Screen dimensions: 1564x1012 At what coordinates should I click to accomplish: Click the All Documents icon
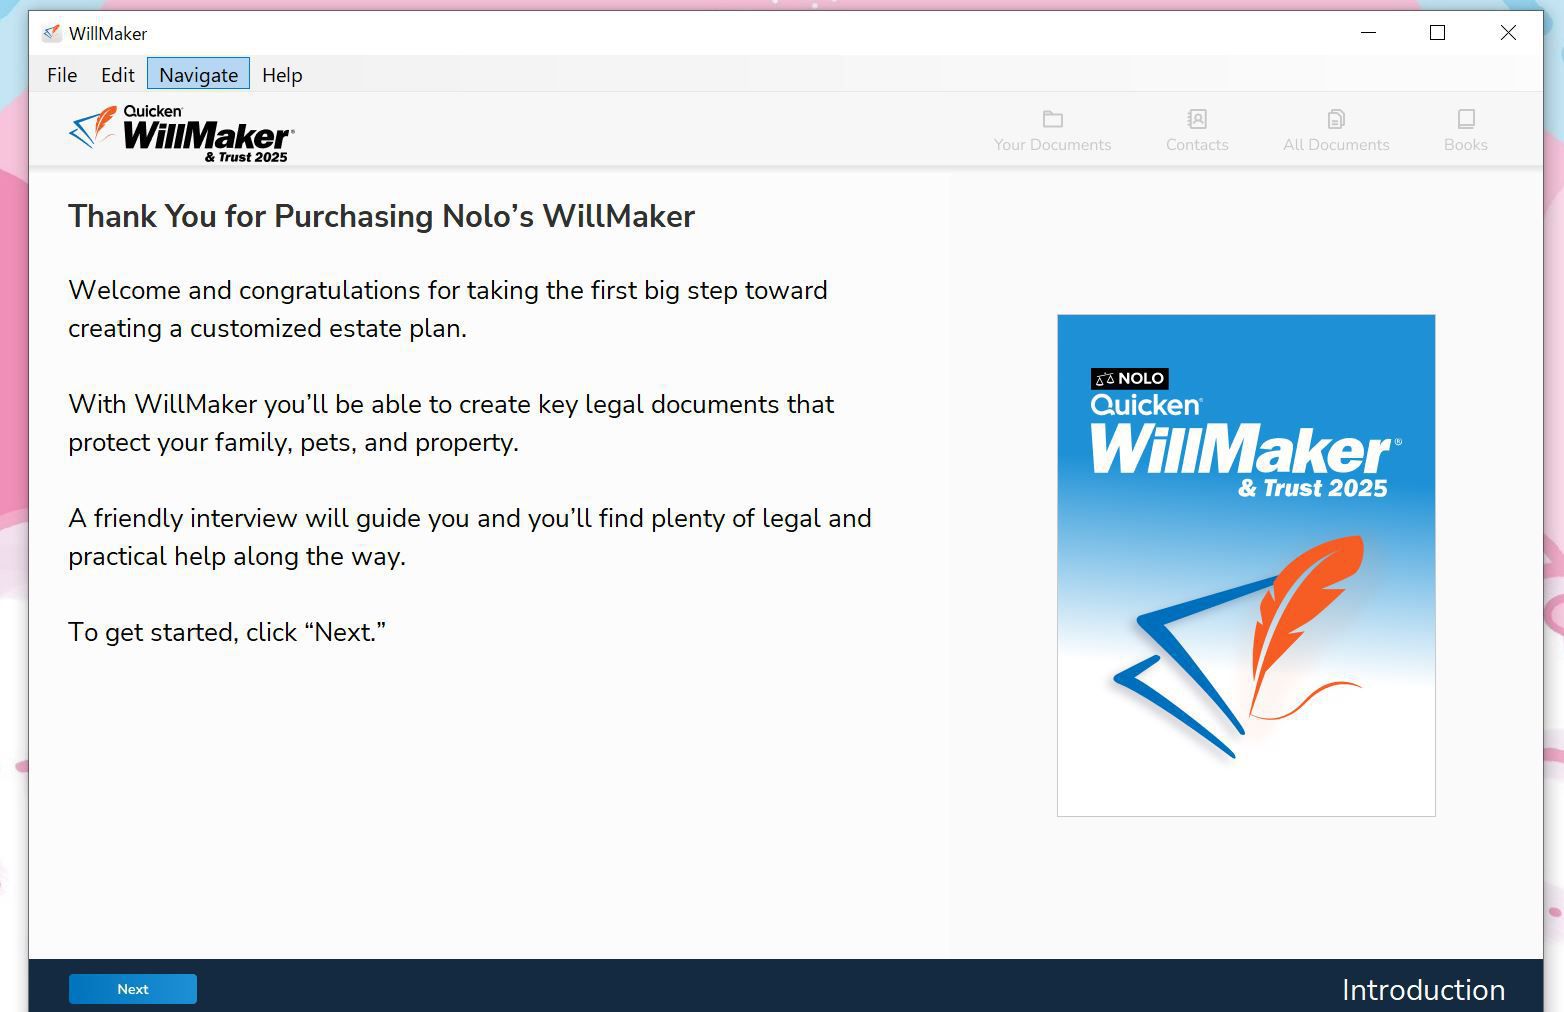pyautogui.click(x=1336, y=120)
